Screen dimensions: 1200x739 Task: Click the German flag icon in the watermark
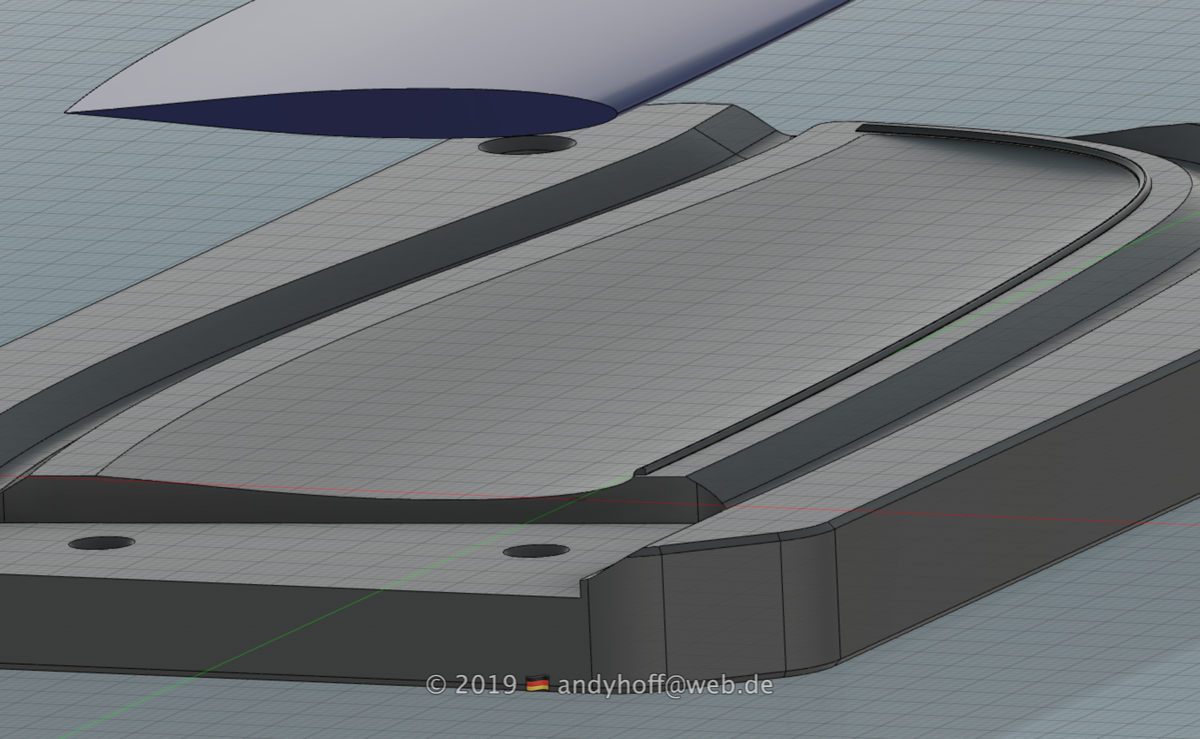point(538,685)
